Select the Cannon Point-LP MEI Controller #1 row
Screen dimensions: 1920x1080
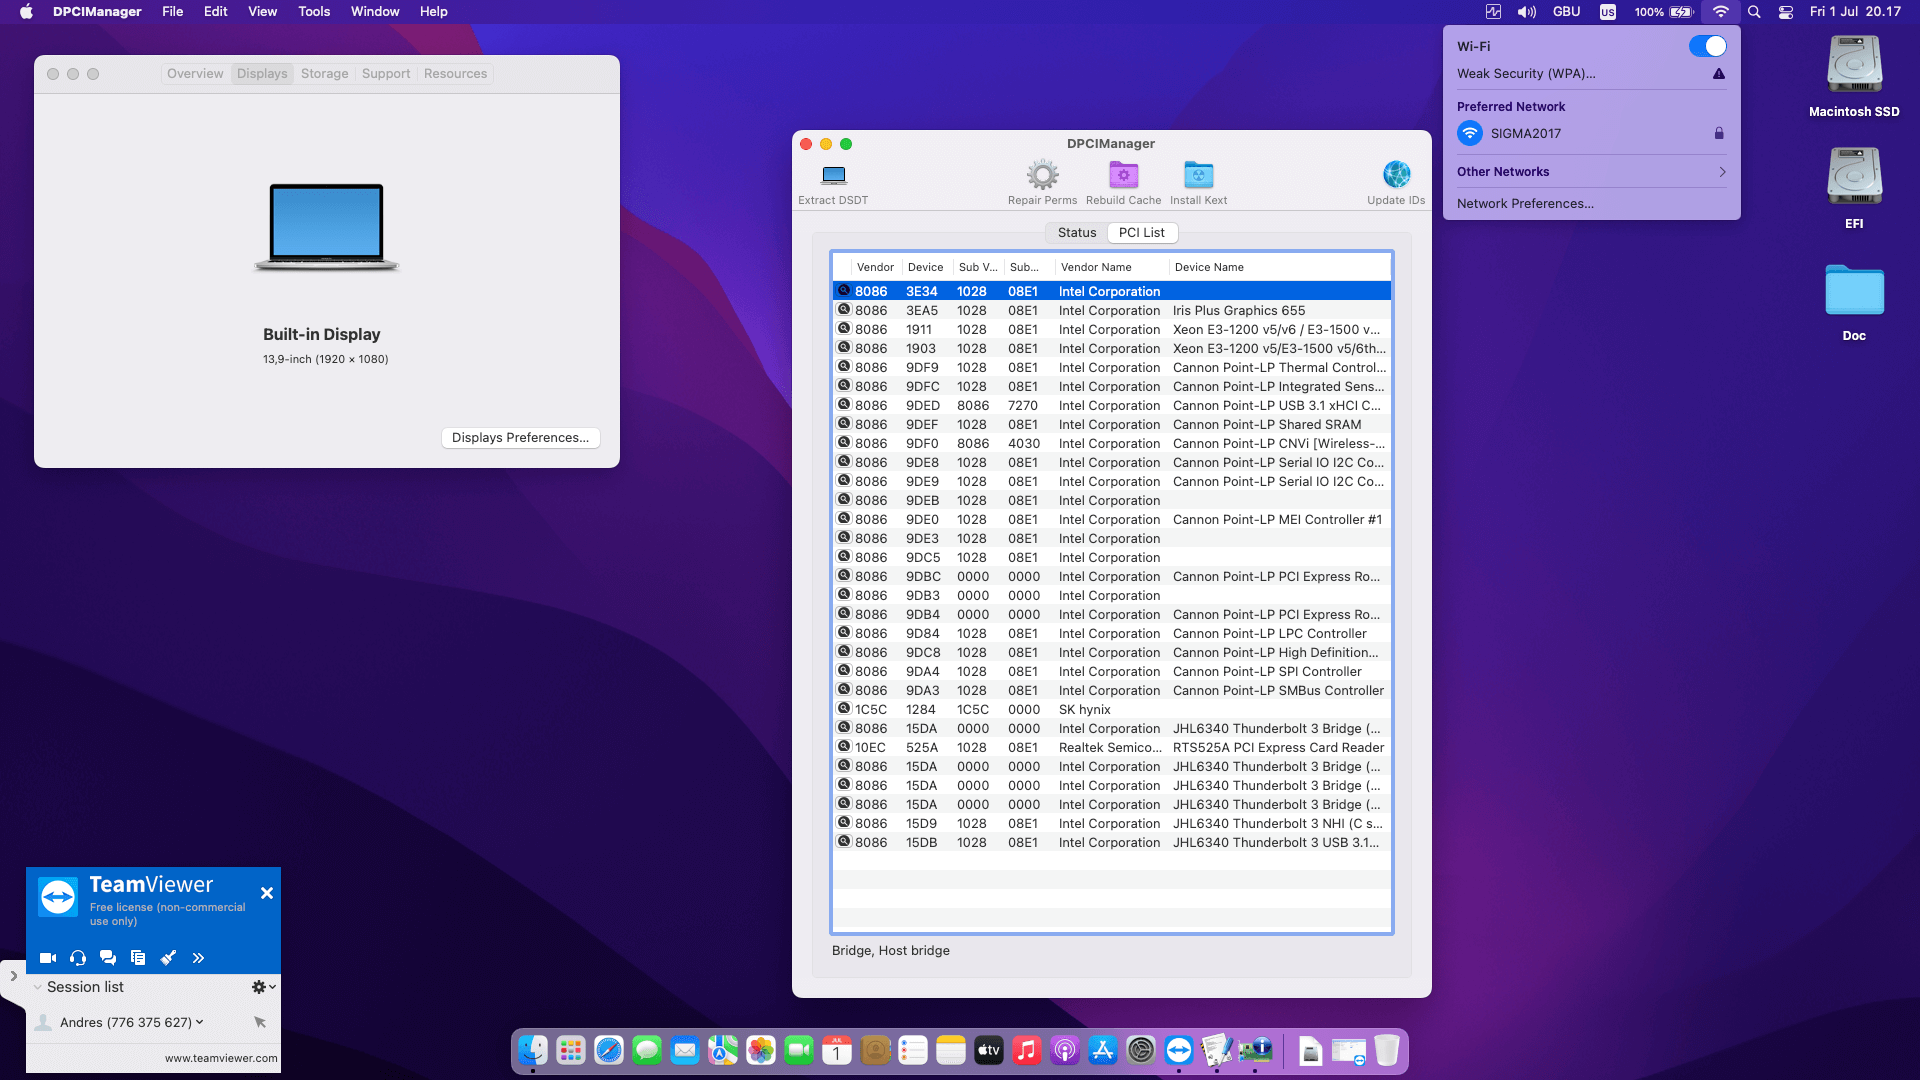[x=1112, y=520]
